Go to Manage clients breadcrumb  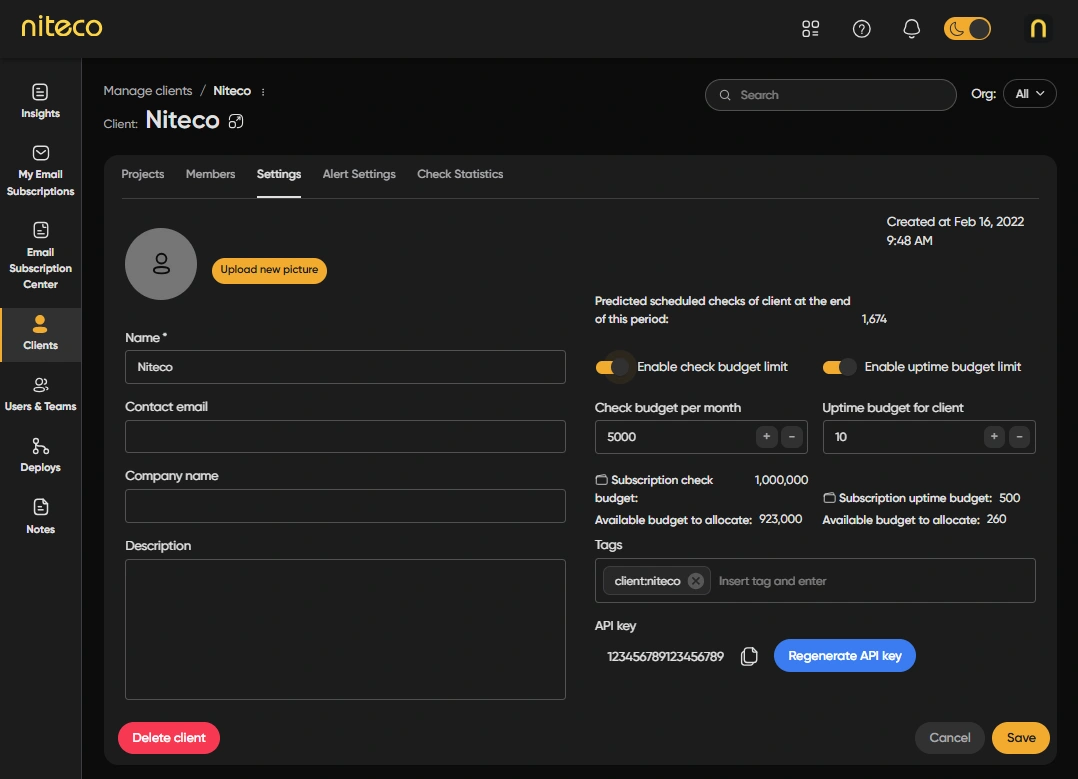[x=148, y=91]
